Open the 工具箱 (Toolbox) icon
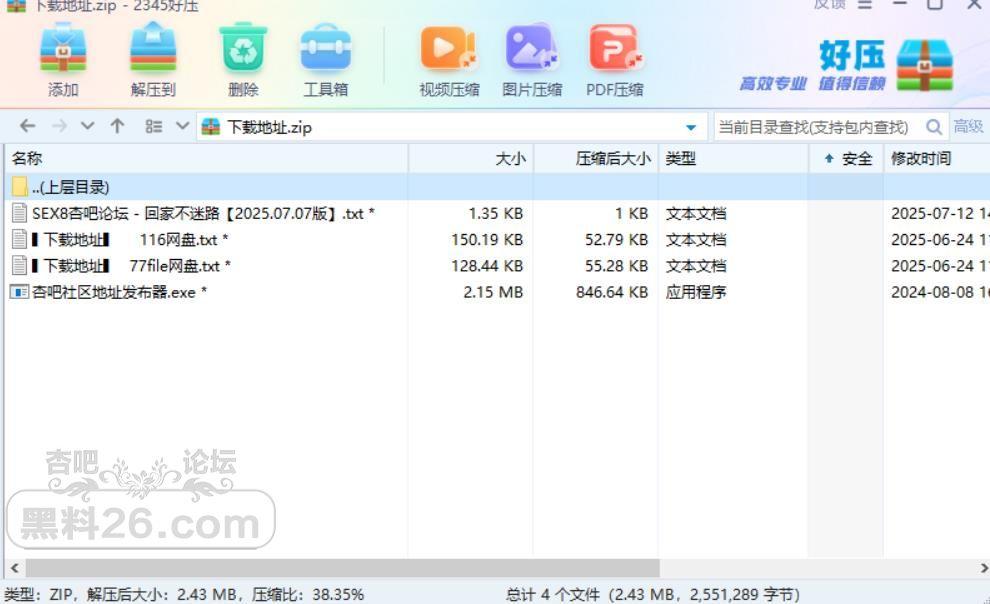The width and height of the screenshot is (990, 604). tap(326, 48)
